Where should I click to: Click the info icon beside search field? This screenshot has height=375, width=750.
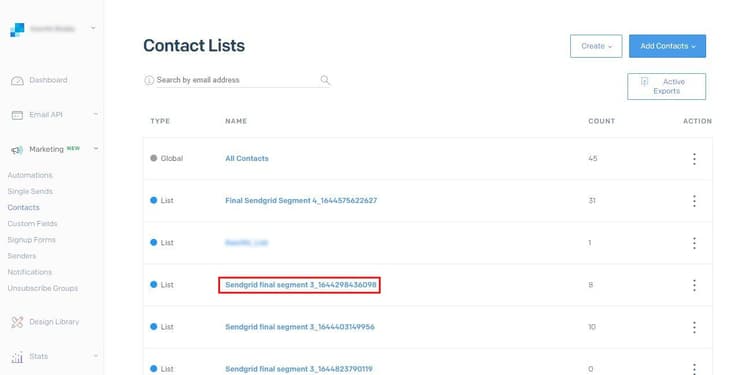(x=149, y=80)
